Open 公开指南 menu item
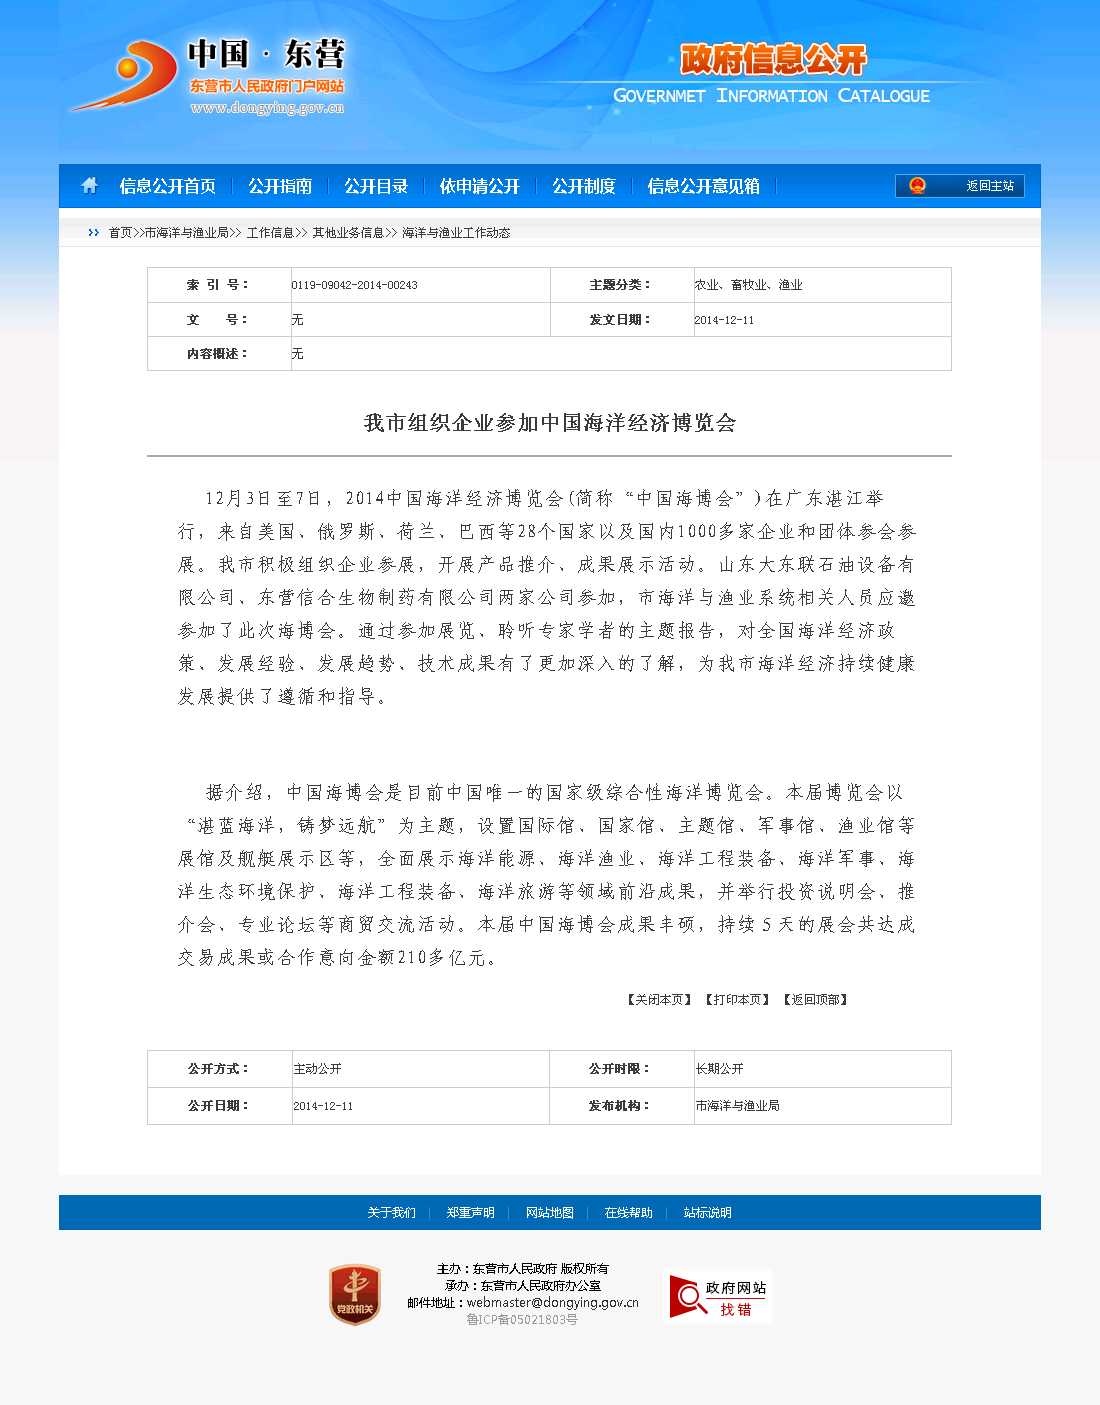1100x1405 pixels. pyautogui.click(x=280, y=186)
